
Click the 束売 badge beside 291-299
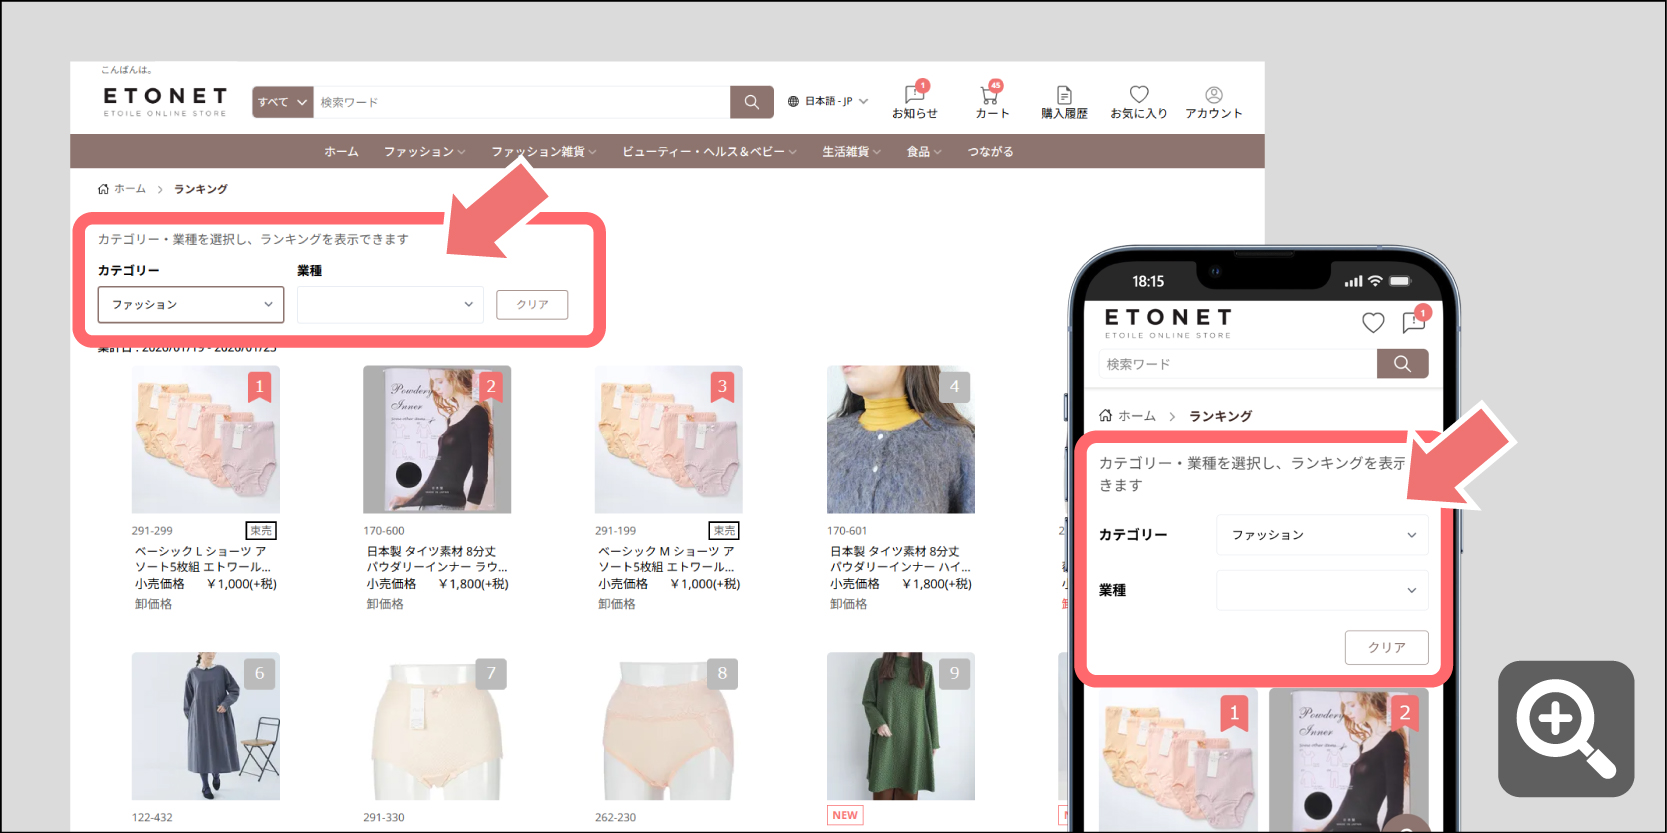[x=261, y=531]
